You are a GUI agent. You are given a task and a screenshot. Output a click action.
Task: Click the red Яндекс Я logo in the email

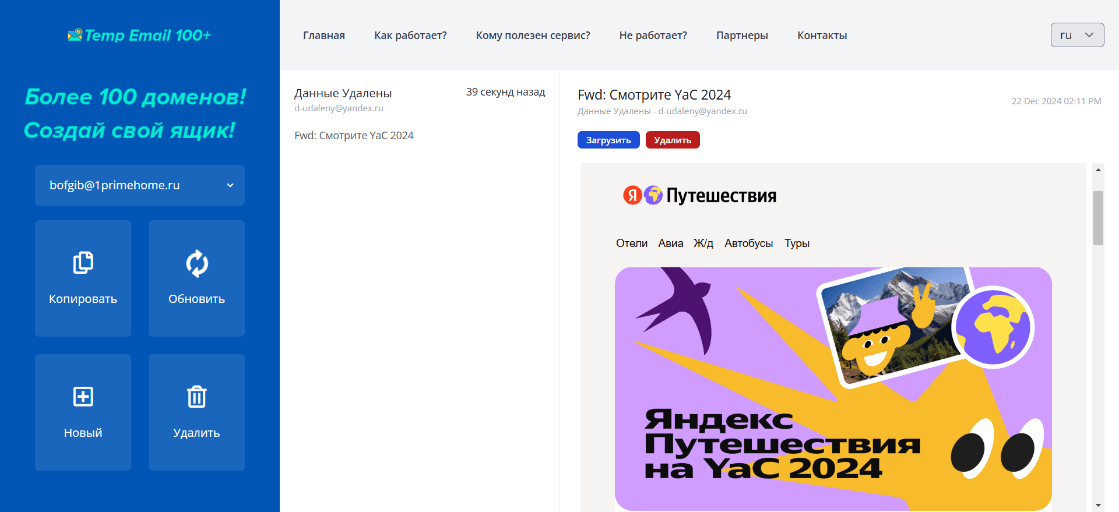632,195
